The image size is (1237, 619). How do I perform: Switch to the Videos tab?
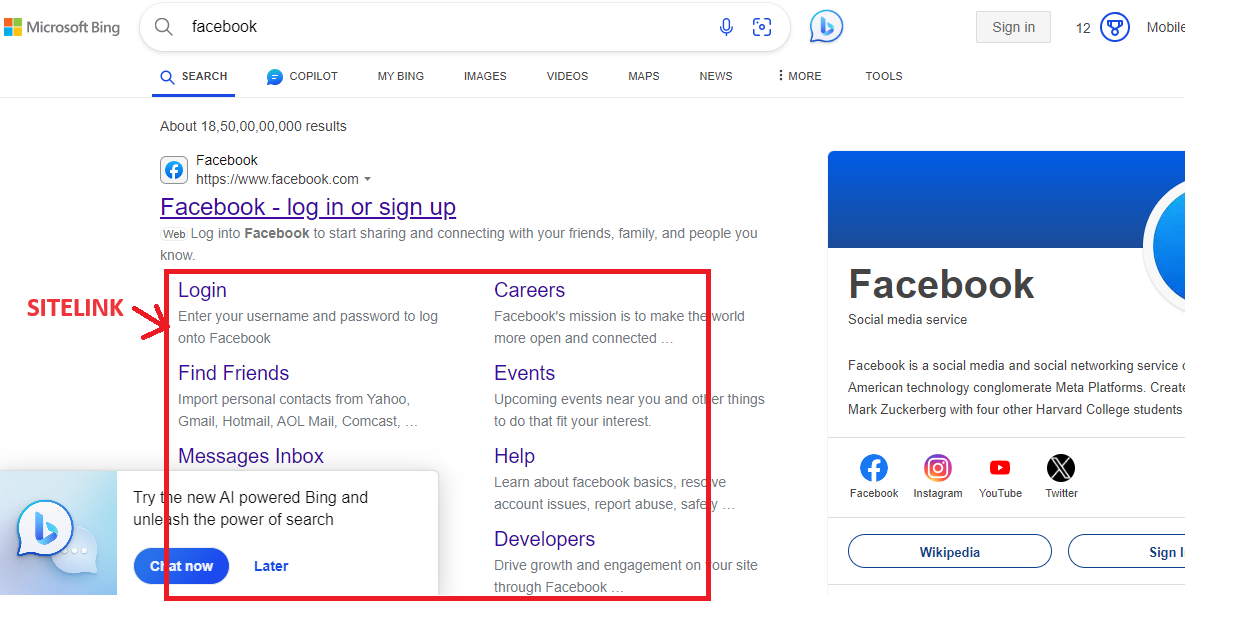click(x=567, y=76)
